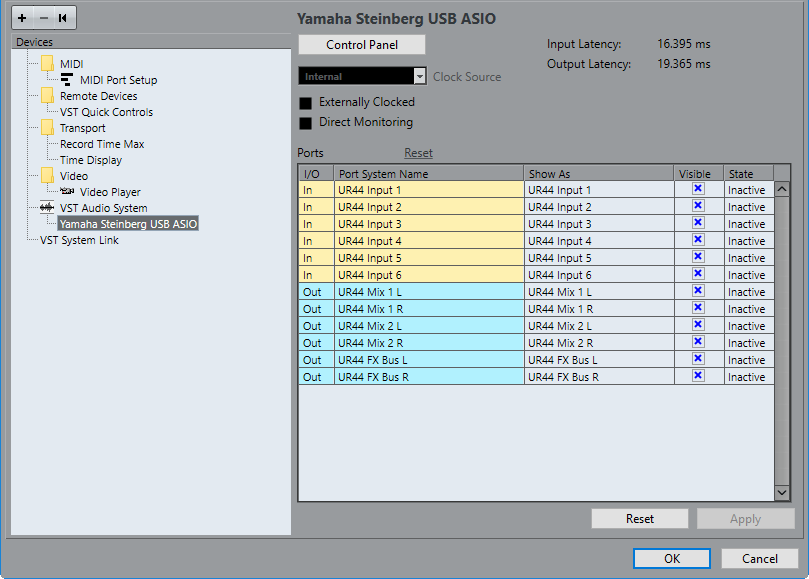Click the Port System Name column header
The height and width of the screenshot is (579, 809).
coord(429,173)
